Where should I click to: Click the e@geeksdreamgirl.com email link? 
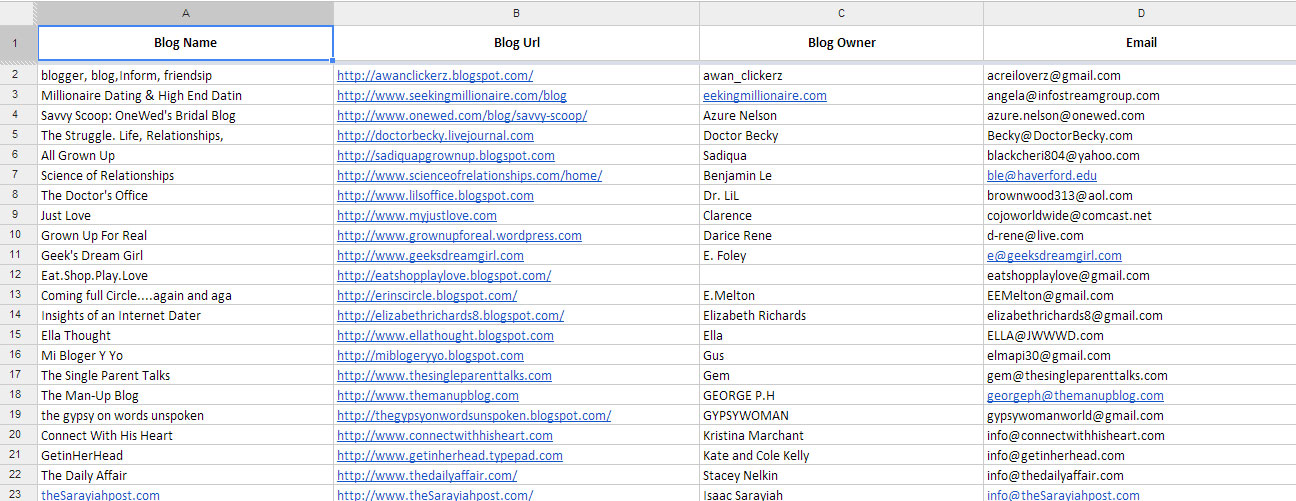(1054, 256)
